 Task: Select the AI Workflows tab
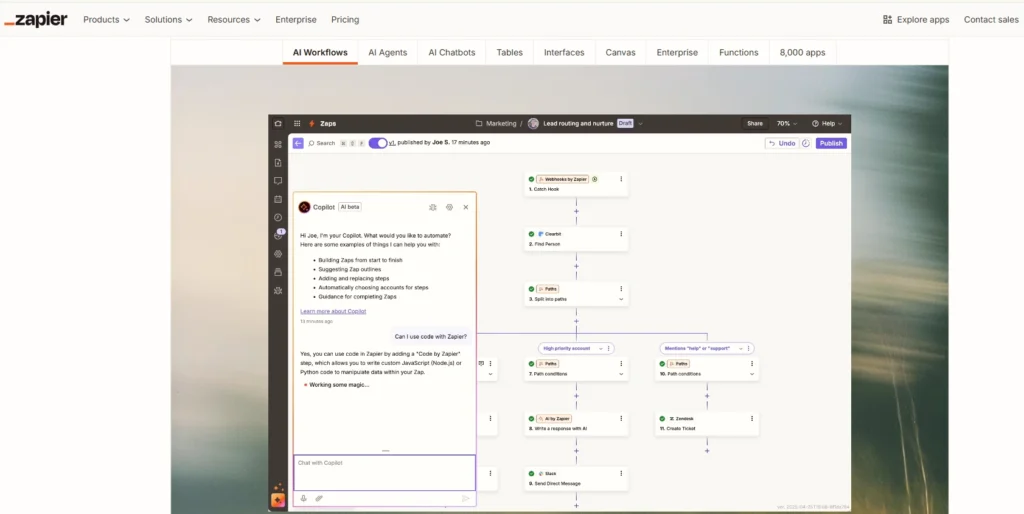(320, 52)
